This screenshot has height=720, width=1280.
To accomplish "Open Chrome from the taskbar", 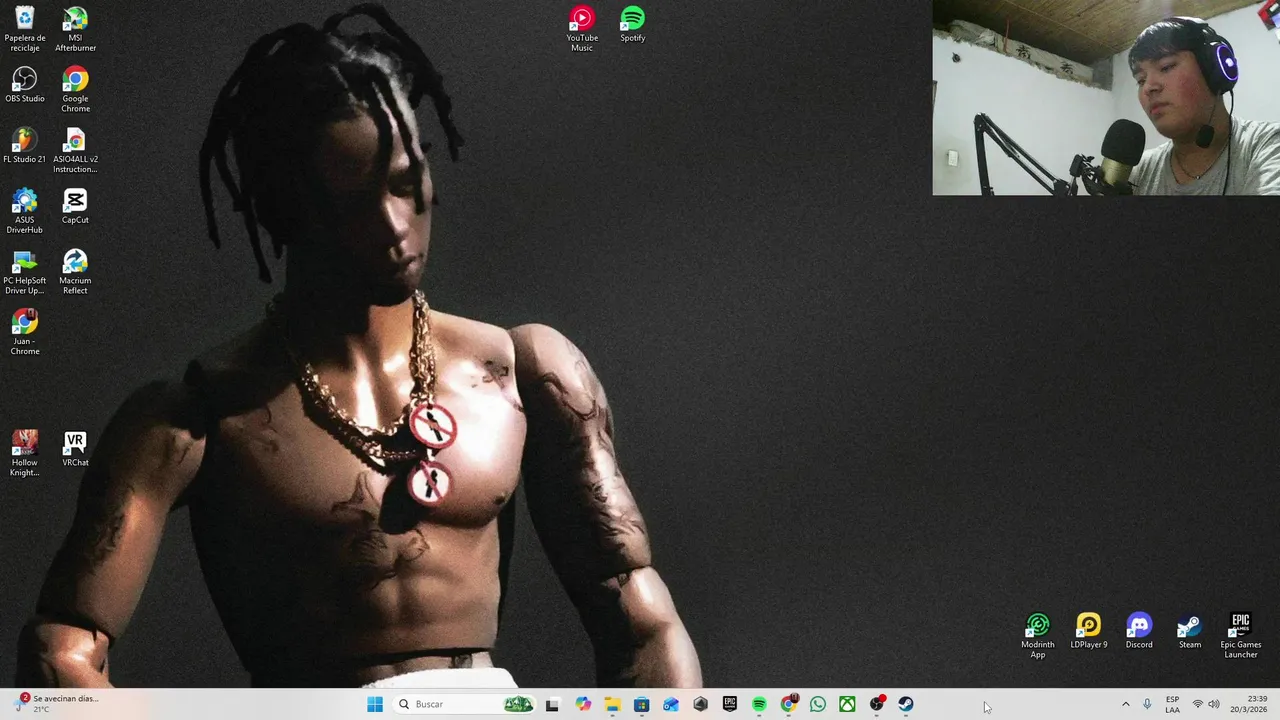I will 789,704.
